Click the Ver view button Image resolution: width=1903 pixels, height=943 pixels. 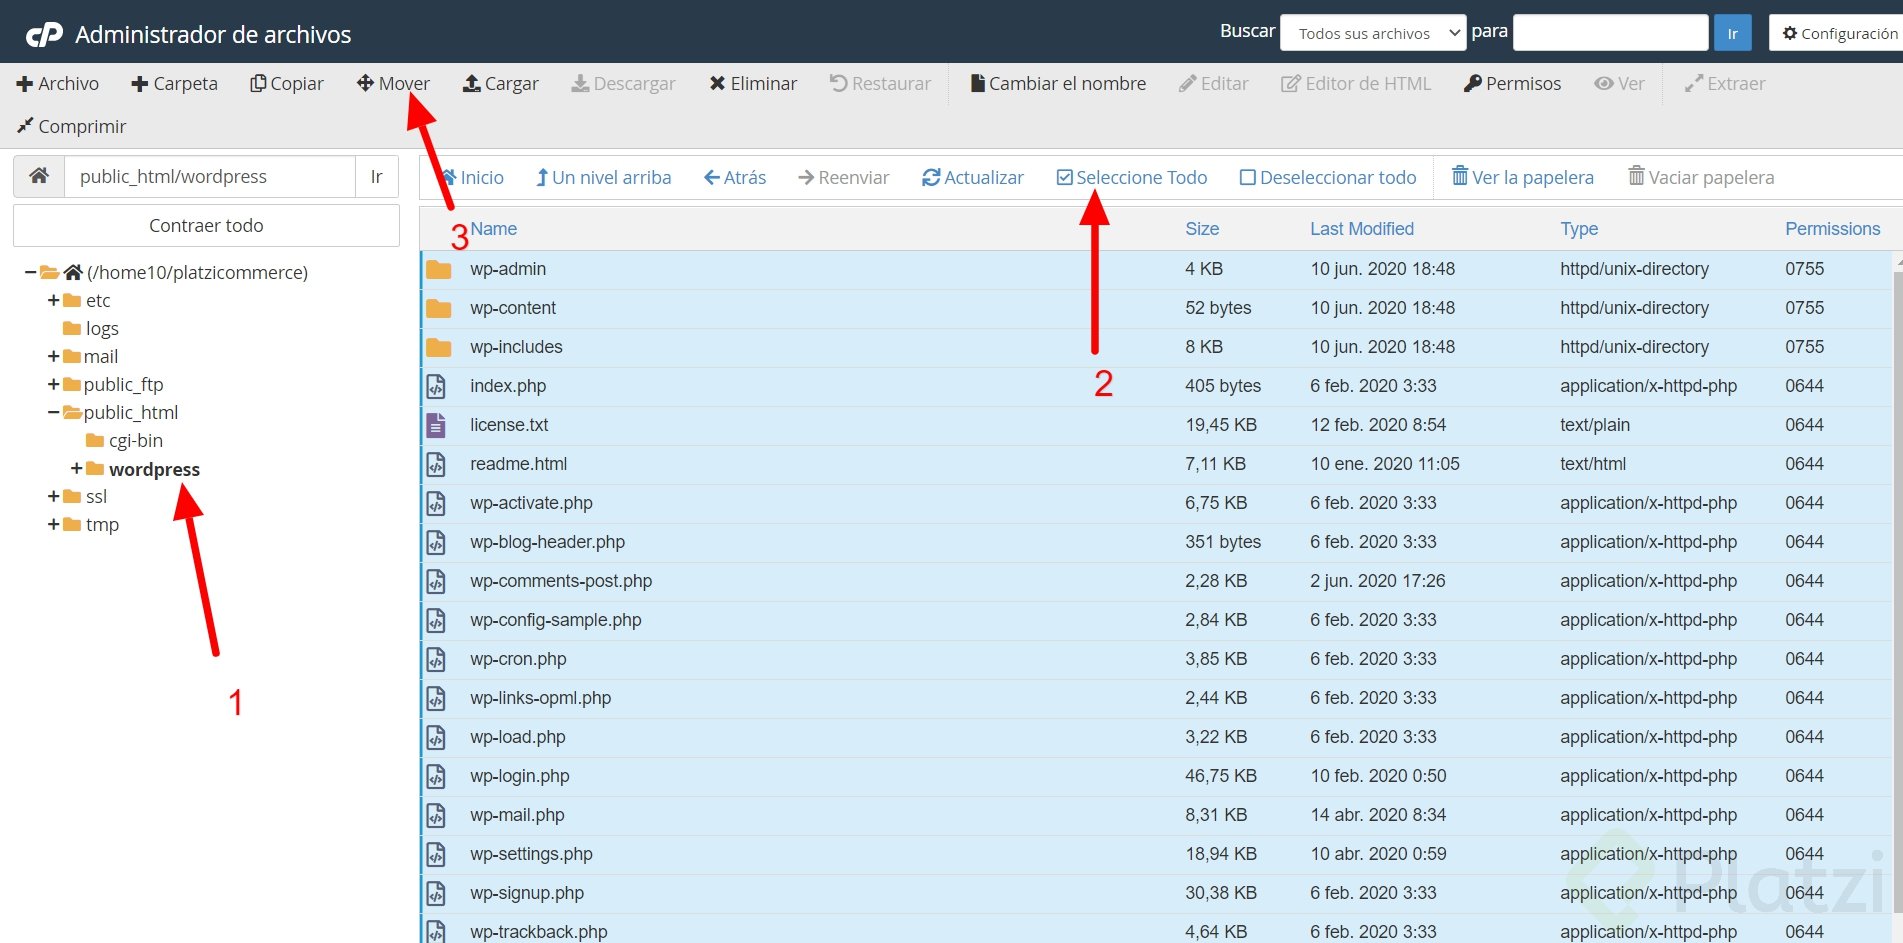pyautogui.click(x=1619, y=84)
